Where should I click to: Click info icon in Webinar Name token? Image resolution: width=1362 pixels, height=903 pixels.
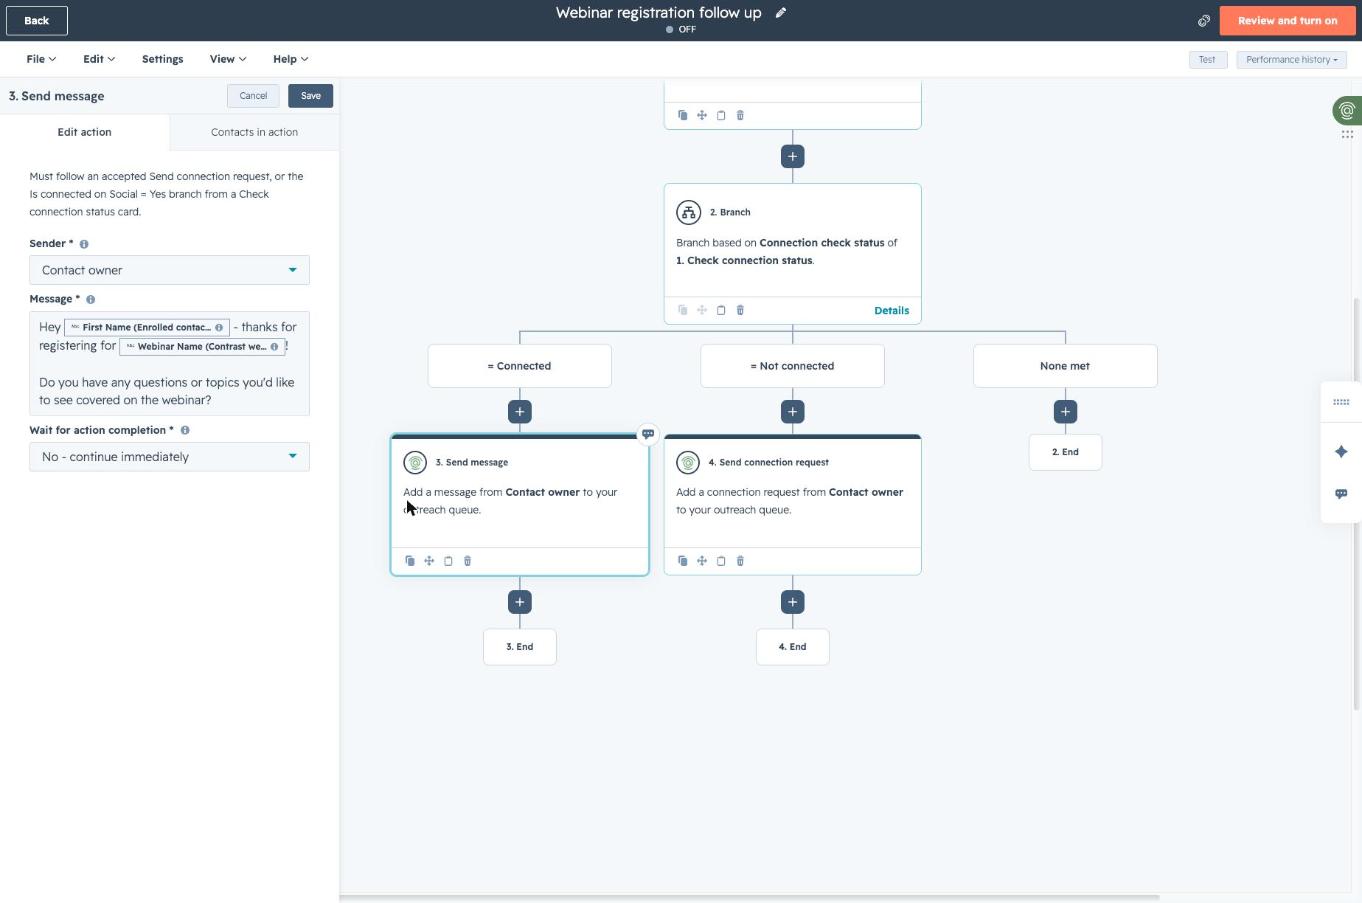click(274, 347)
